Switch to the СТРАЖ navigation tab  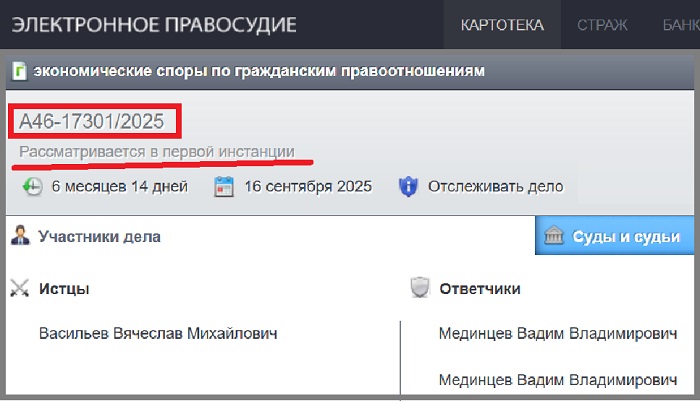pos(603,24)
